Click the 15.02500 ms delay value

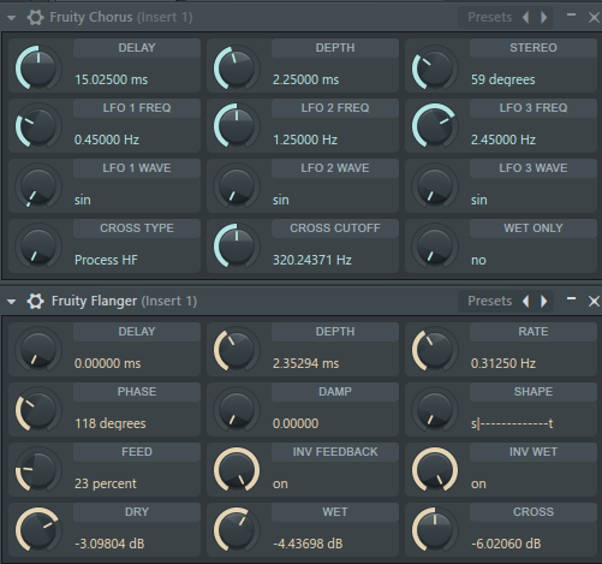coord(111,79)
